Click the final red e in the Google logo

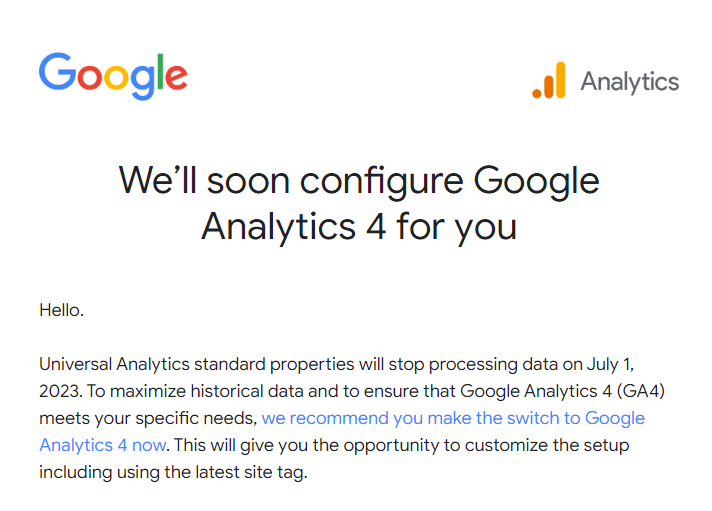tap(175, 78)
